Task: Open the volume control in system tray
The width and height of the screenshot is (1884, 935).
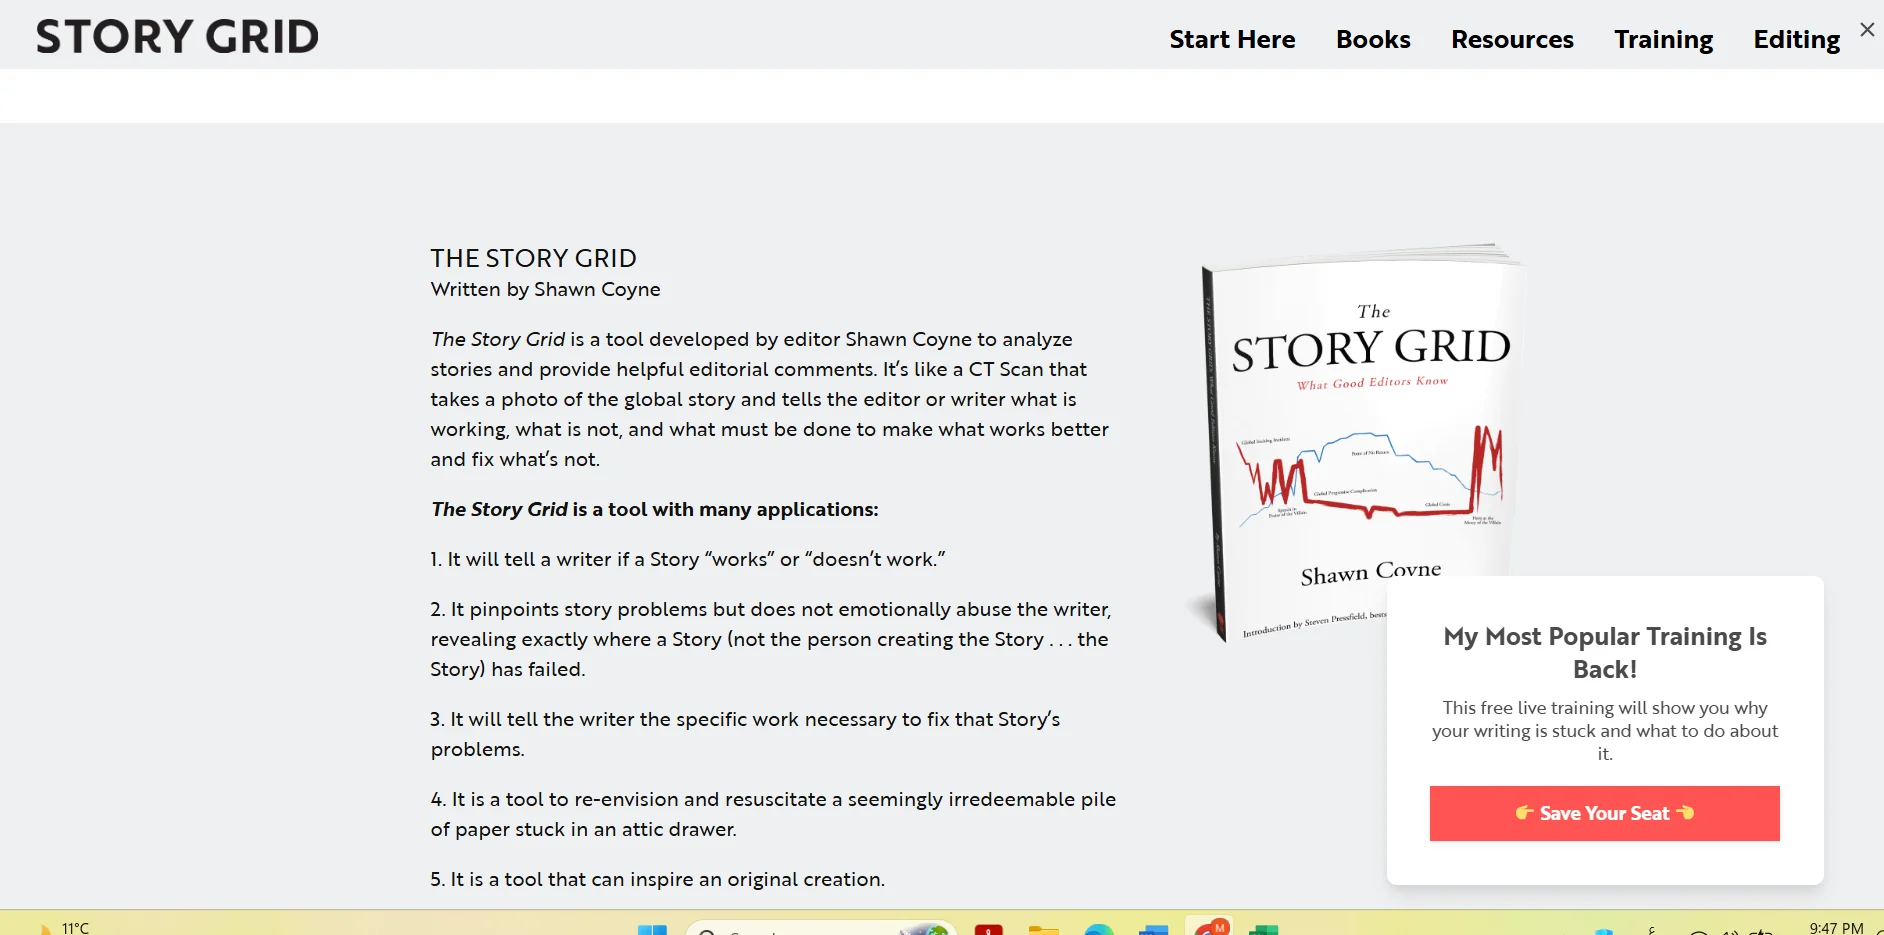Action: (x=1733, y=930)
